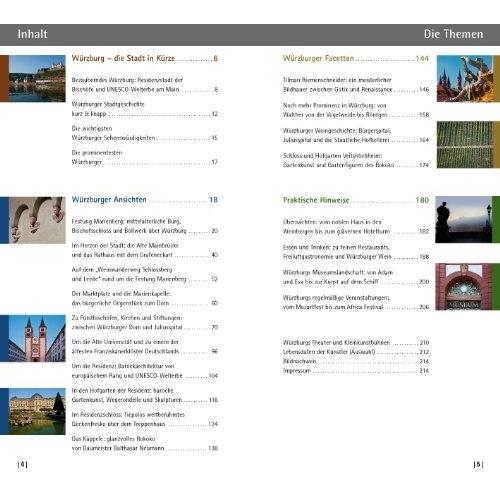Open the Würzburg Dom twin-tower photo
Viewport: 500px width, 500px height.
click(37, 338)
